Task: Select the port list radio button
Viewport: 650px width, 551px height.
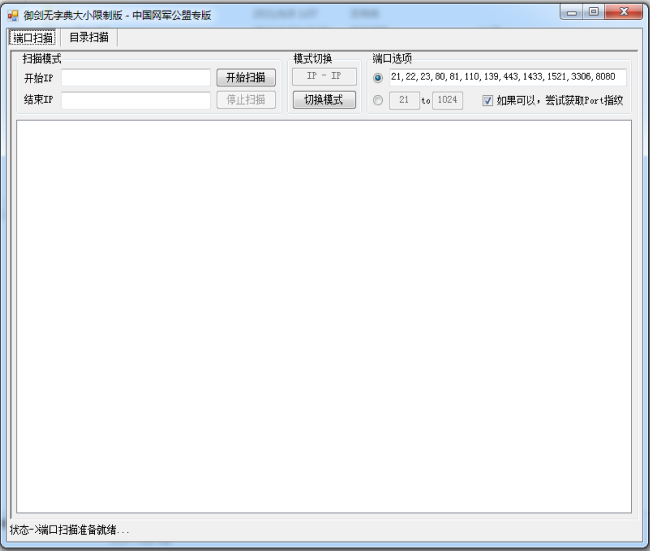Action: click(x=377, y=78)
